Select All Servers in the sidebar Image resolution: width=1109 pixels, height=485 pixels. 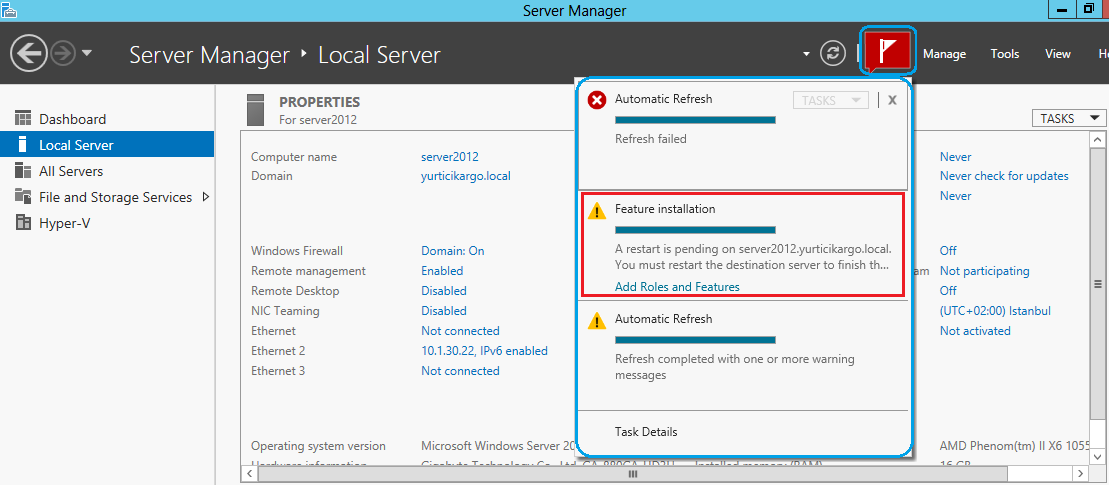pyautogui.click(x=71, y=171)
